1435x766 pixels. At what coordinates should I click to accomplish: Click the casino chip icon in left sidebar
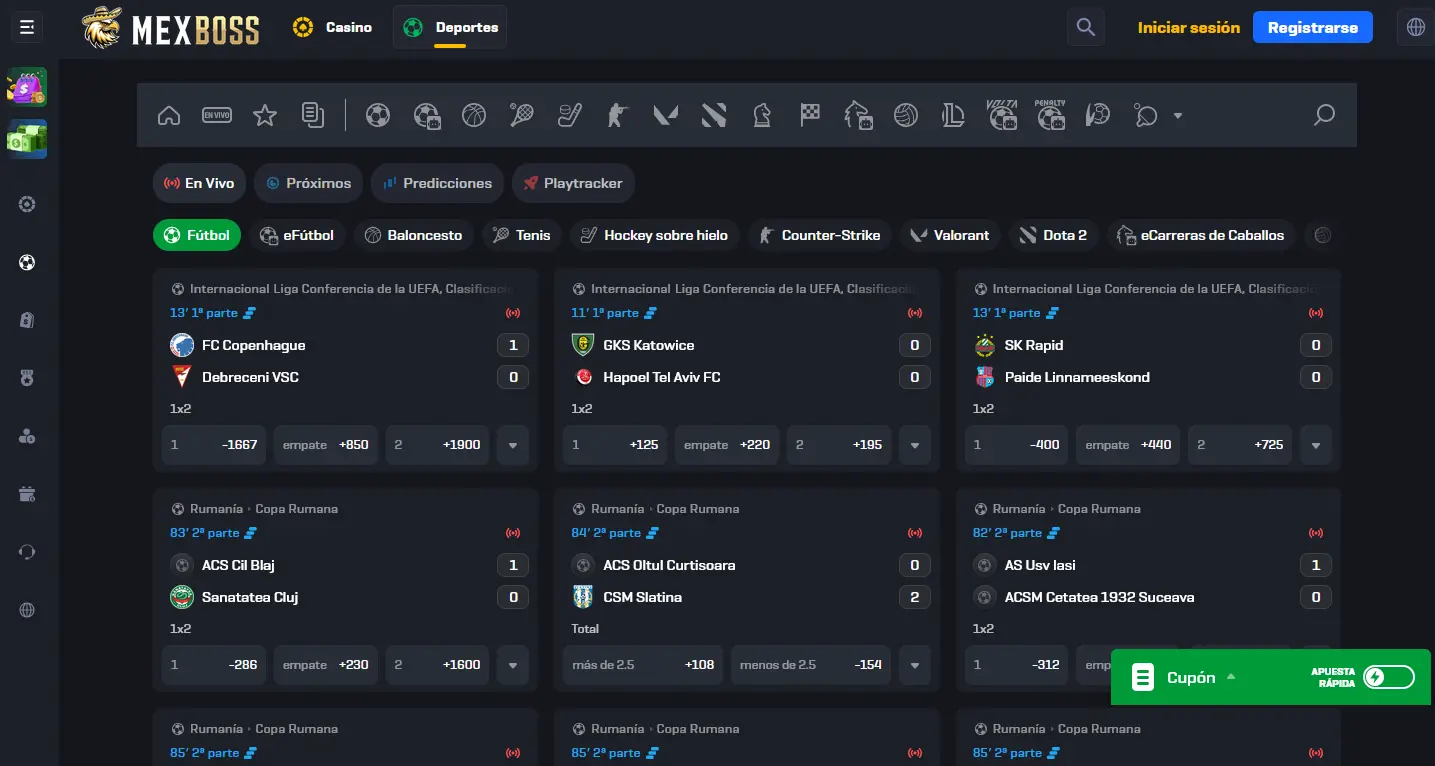click(x=27, y=205)
